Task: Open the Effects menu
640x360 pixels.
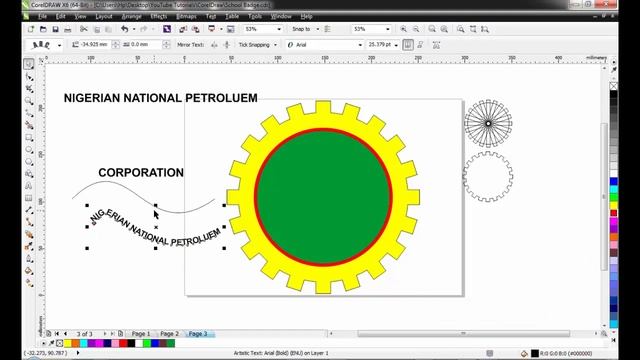Action: (159, 16)
